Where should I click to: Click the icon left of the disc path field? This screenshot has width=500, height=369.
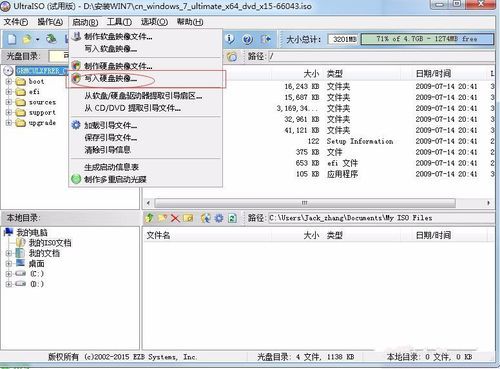[x=232, y=56]
